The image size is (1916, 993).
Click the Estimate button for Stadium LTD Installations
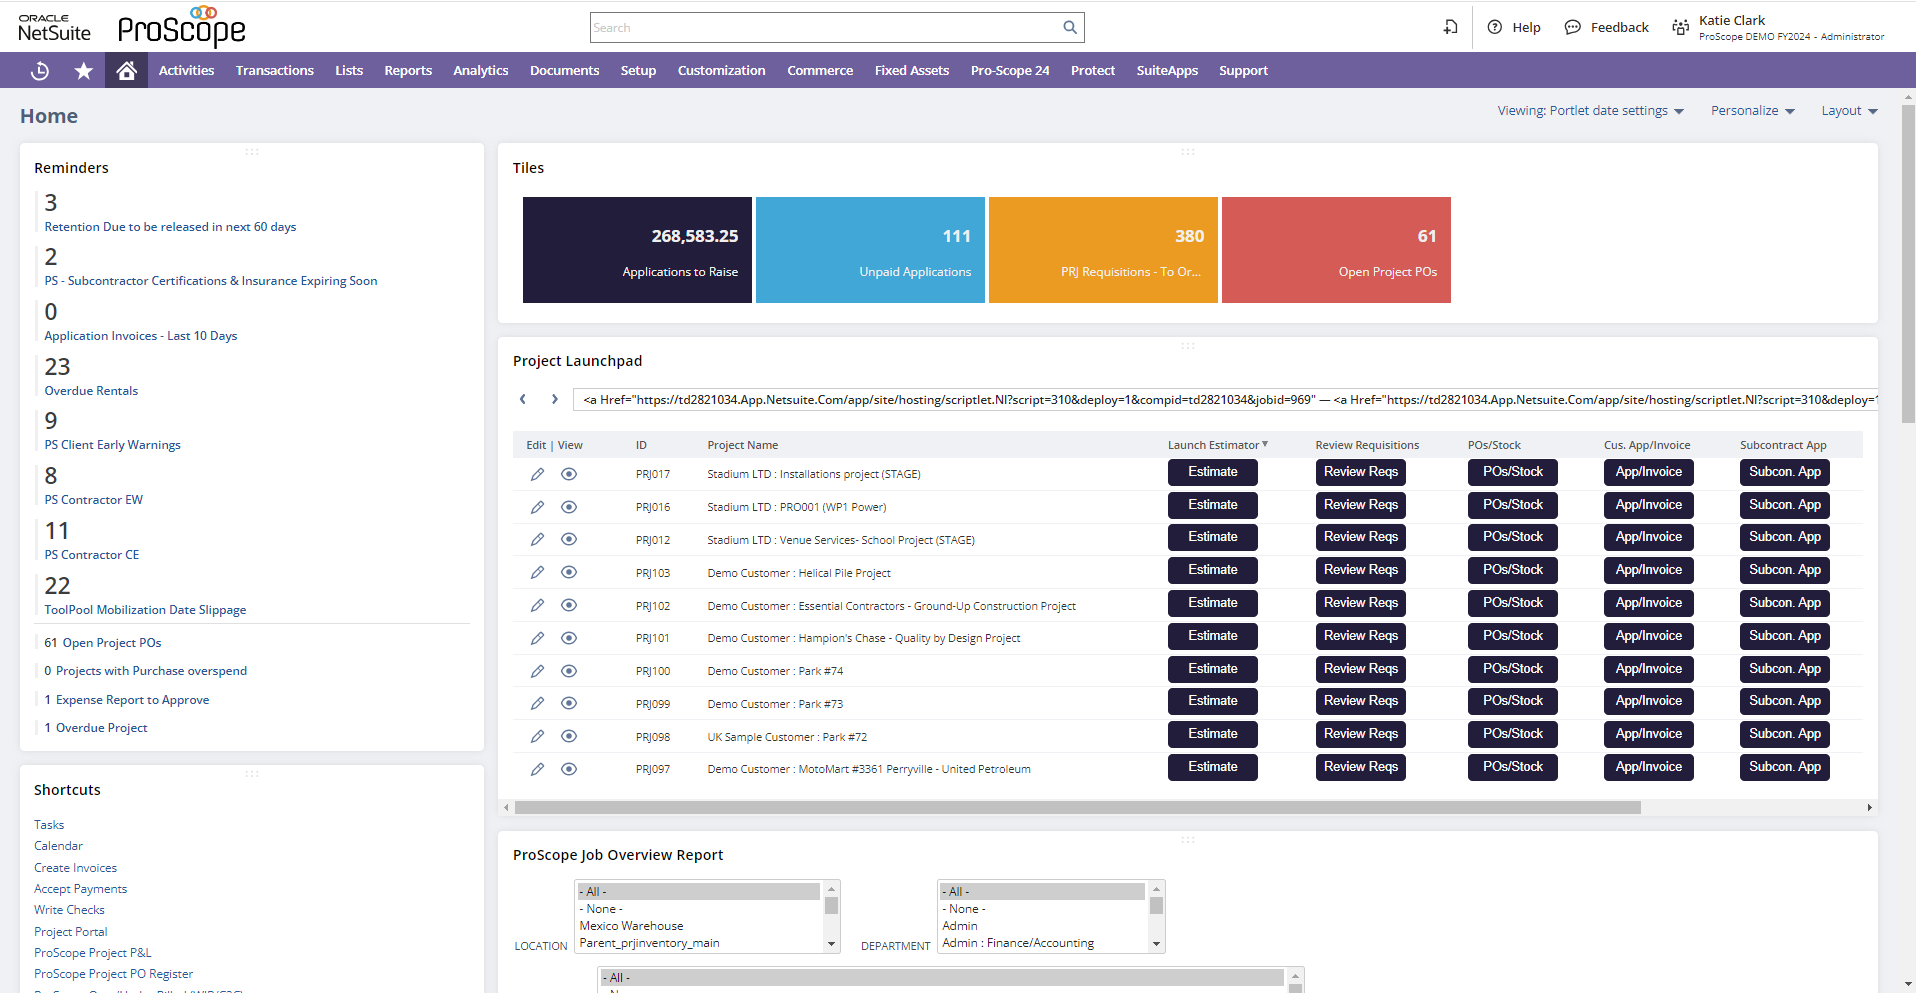click(1212, 471)
